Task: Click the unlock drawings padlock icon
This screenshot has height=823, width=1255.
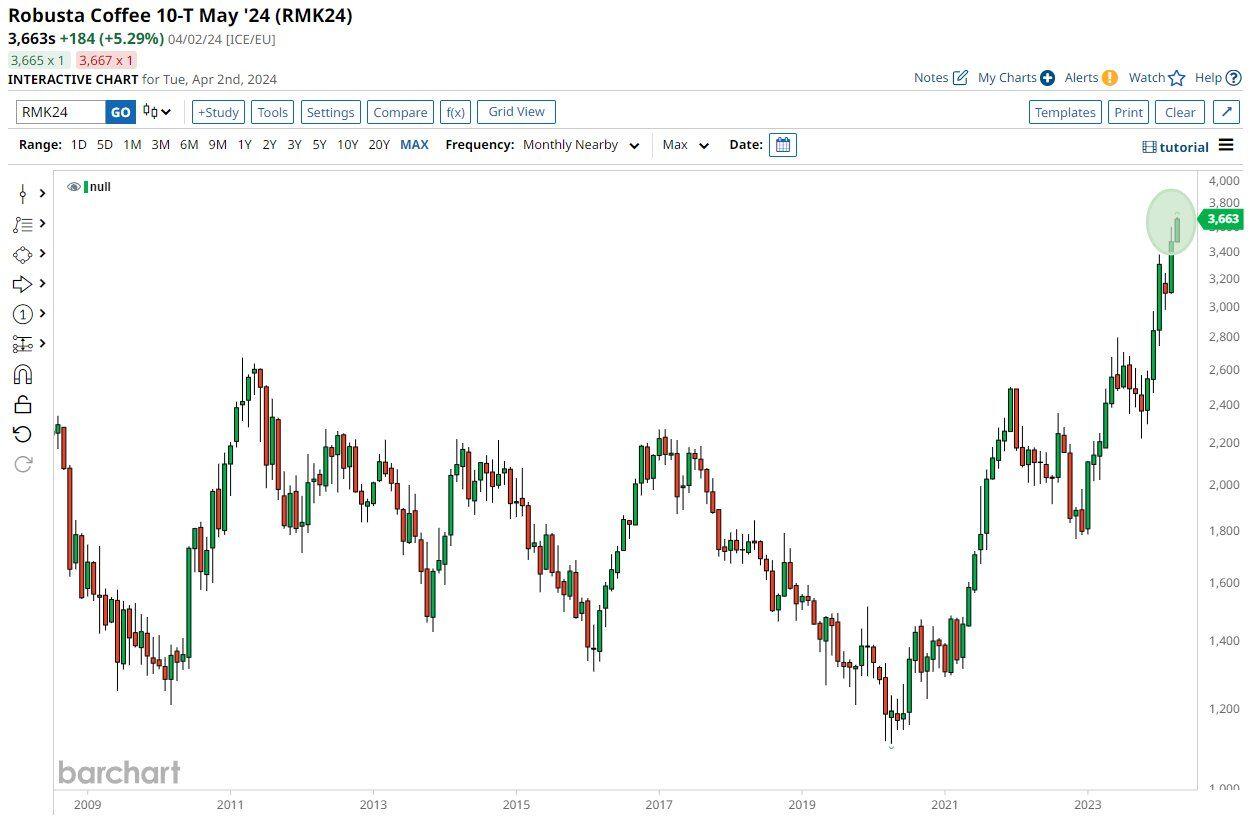Action: pos(22,404)
